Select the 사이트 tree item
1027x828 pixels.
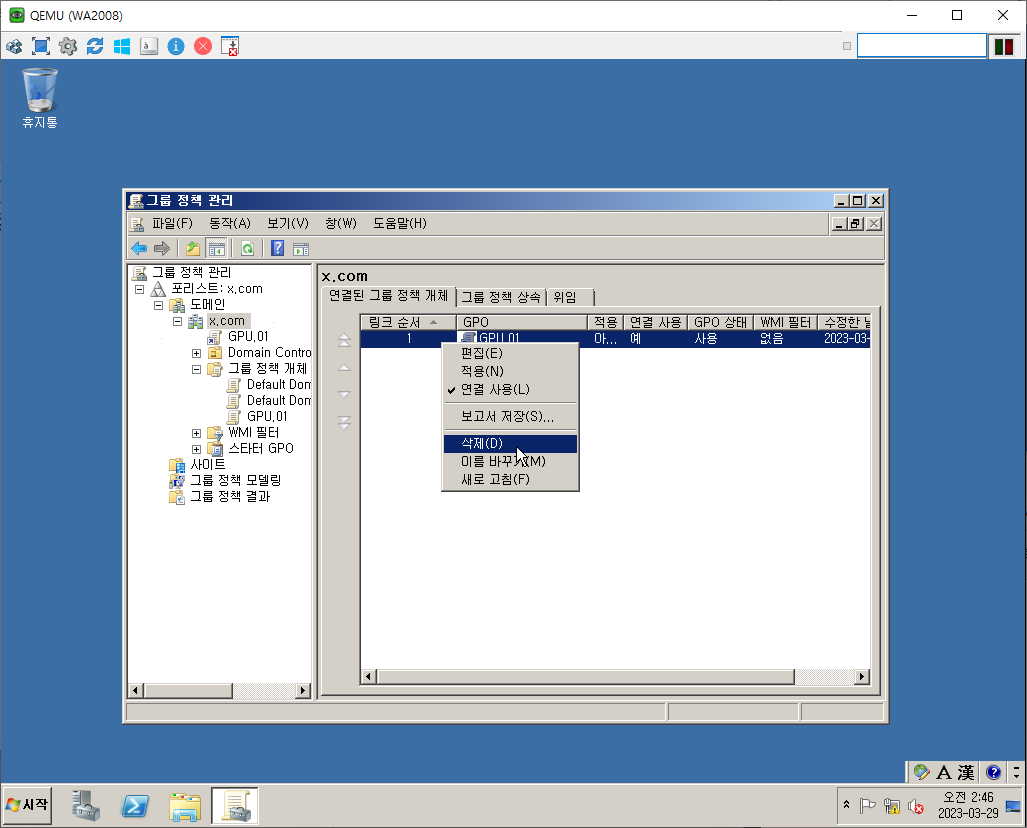point(207,464)
